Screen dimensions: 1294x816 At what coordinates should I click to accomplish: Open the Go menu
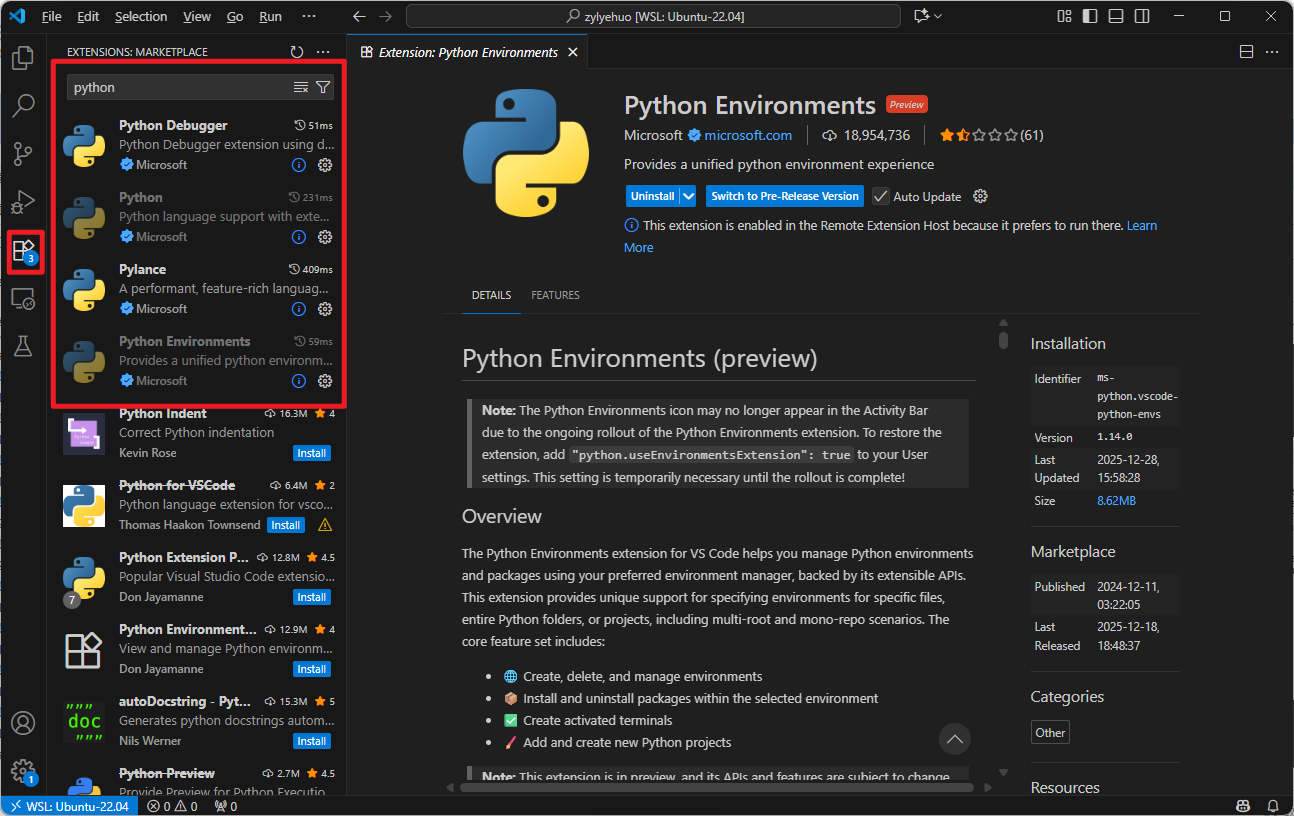point(235,17)
